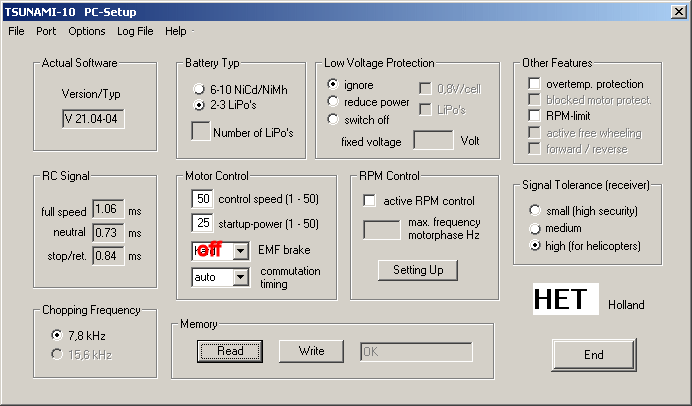Select high (for helicopters) tolerance

tap(535, 245)
